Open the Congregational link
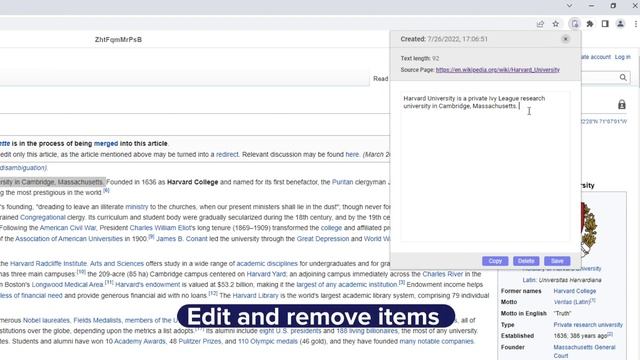This screenshot has width=640, height=360. 42,218
